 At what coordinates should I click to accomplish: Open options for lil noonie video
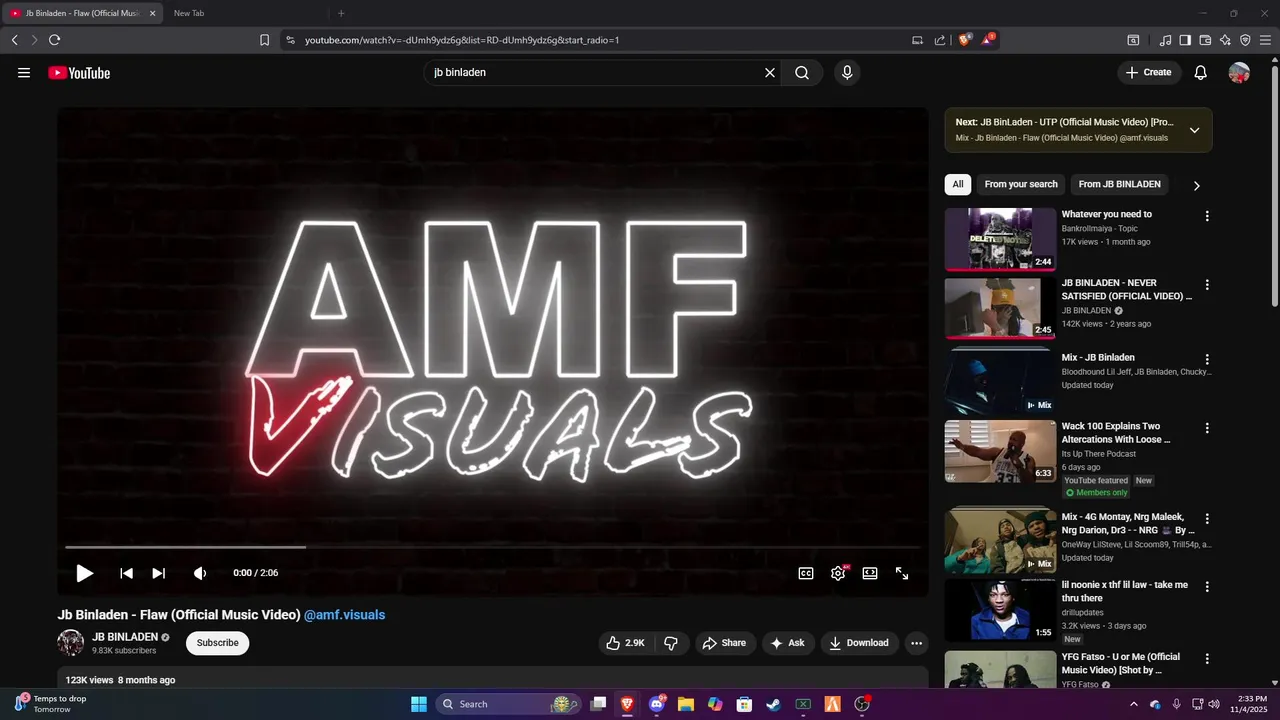point(1207,587)
